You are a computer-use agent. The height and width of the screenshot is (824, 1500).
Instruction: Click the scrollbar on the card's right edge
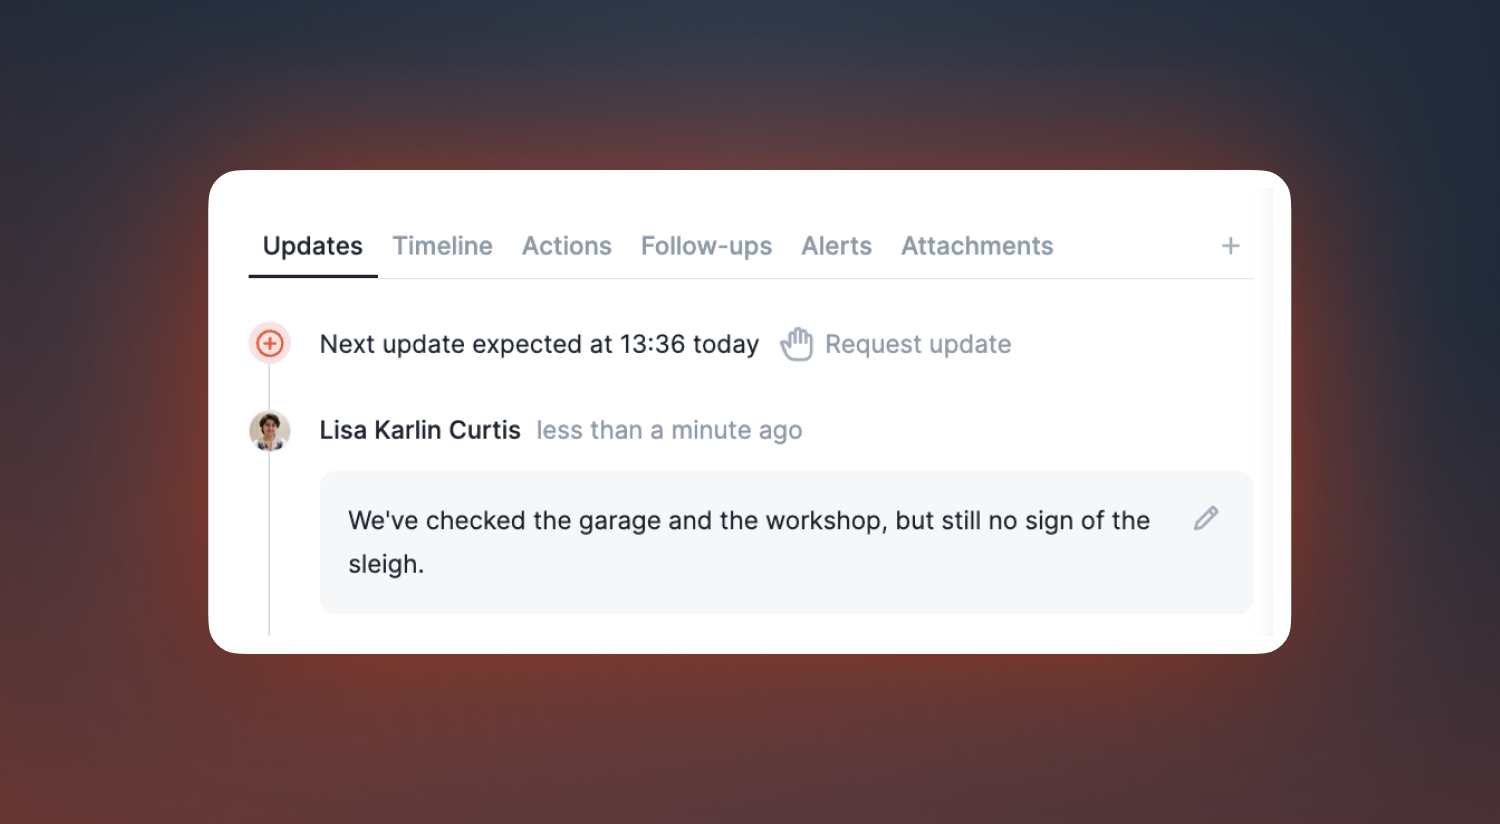point(1269,411)
